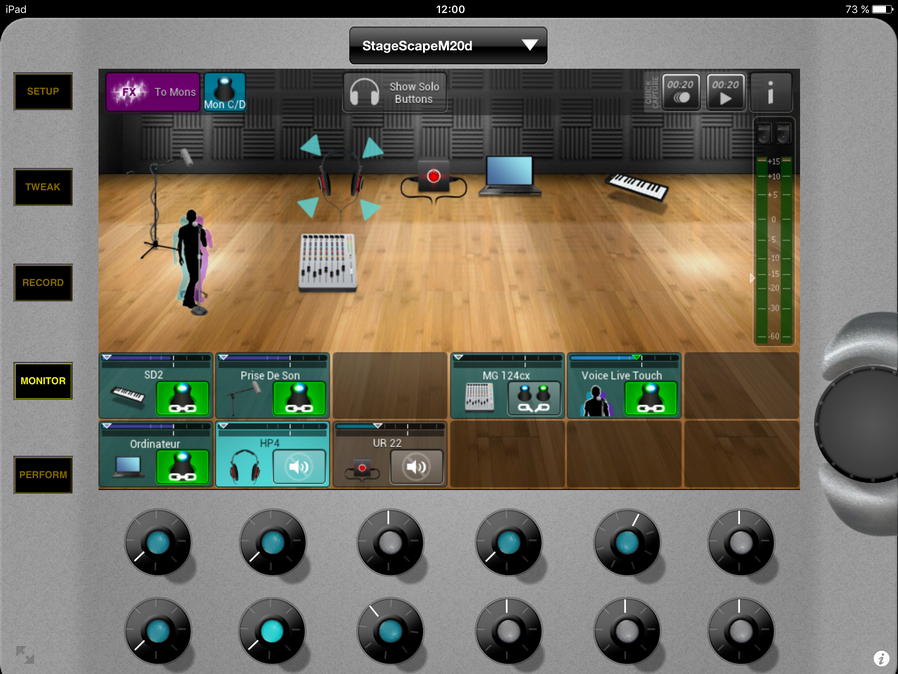
Task: Switch to the PERFORM mode
Action: point(43,475)
